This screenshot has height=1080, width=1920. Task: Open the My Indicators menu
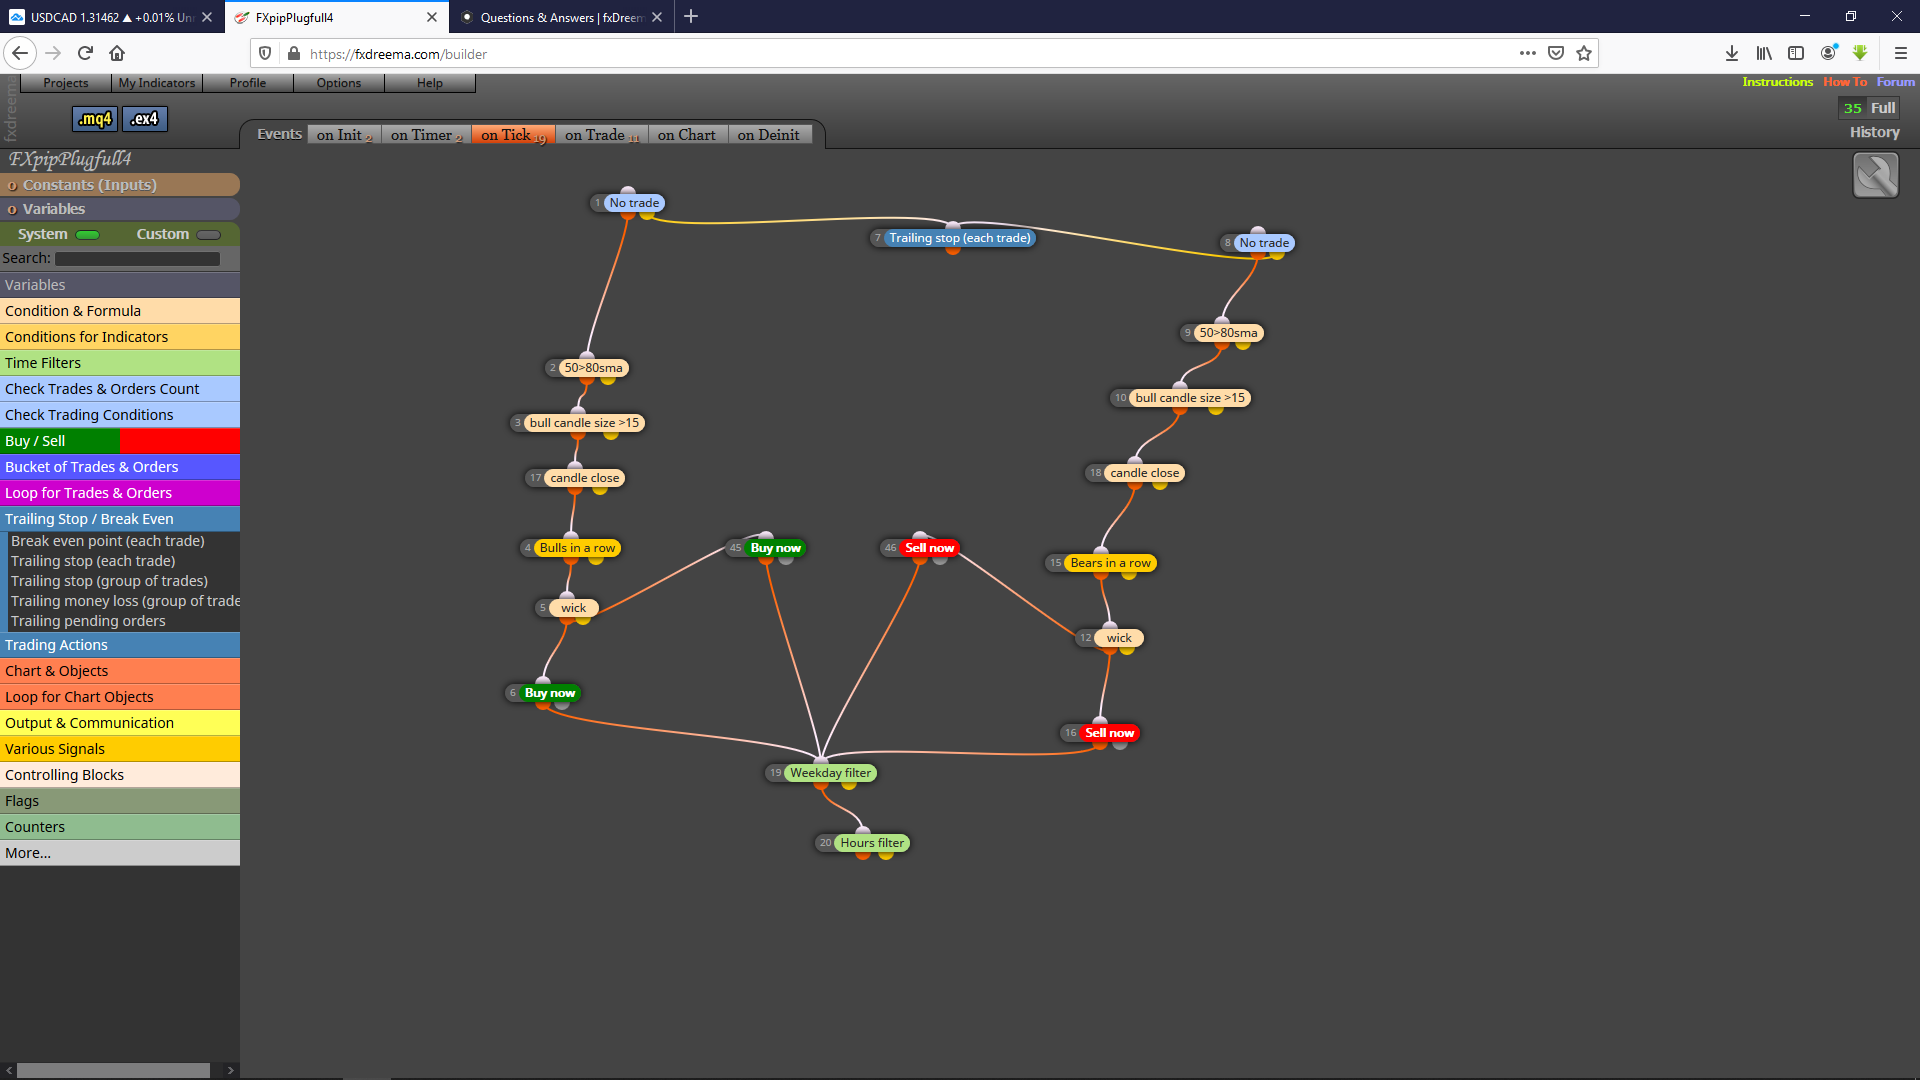157,83
